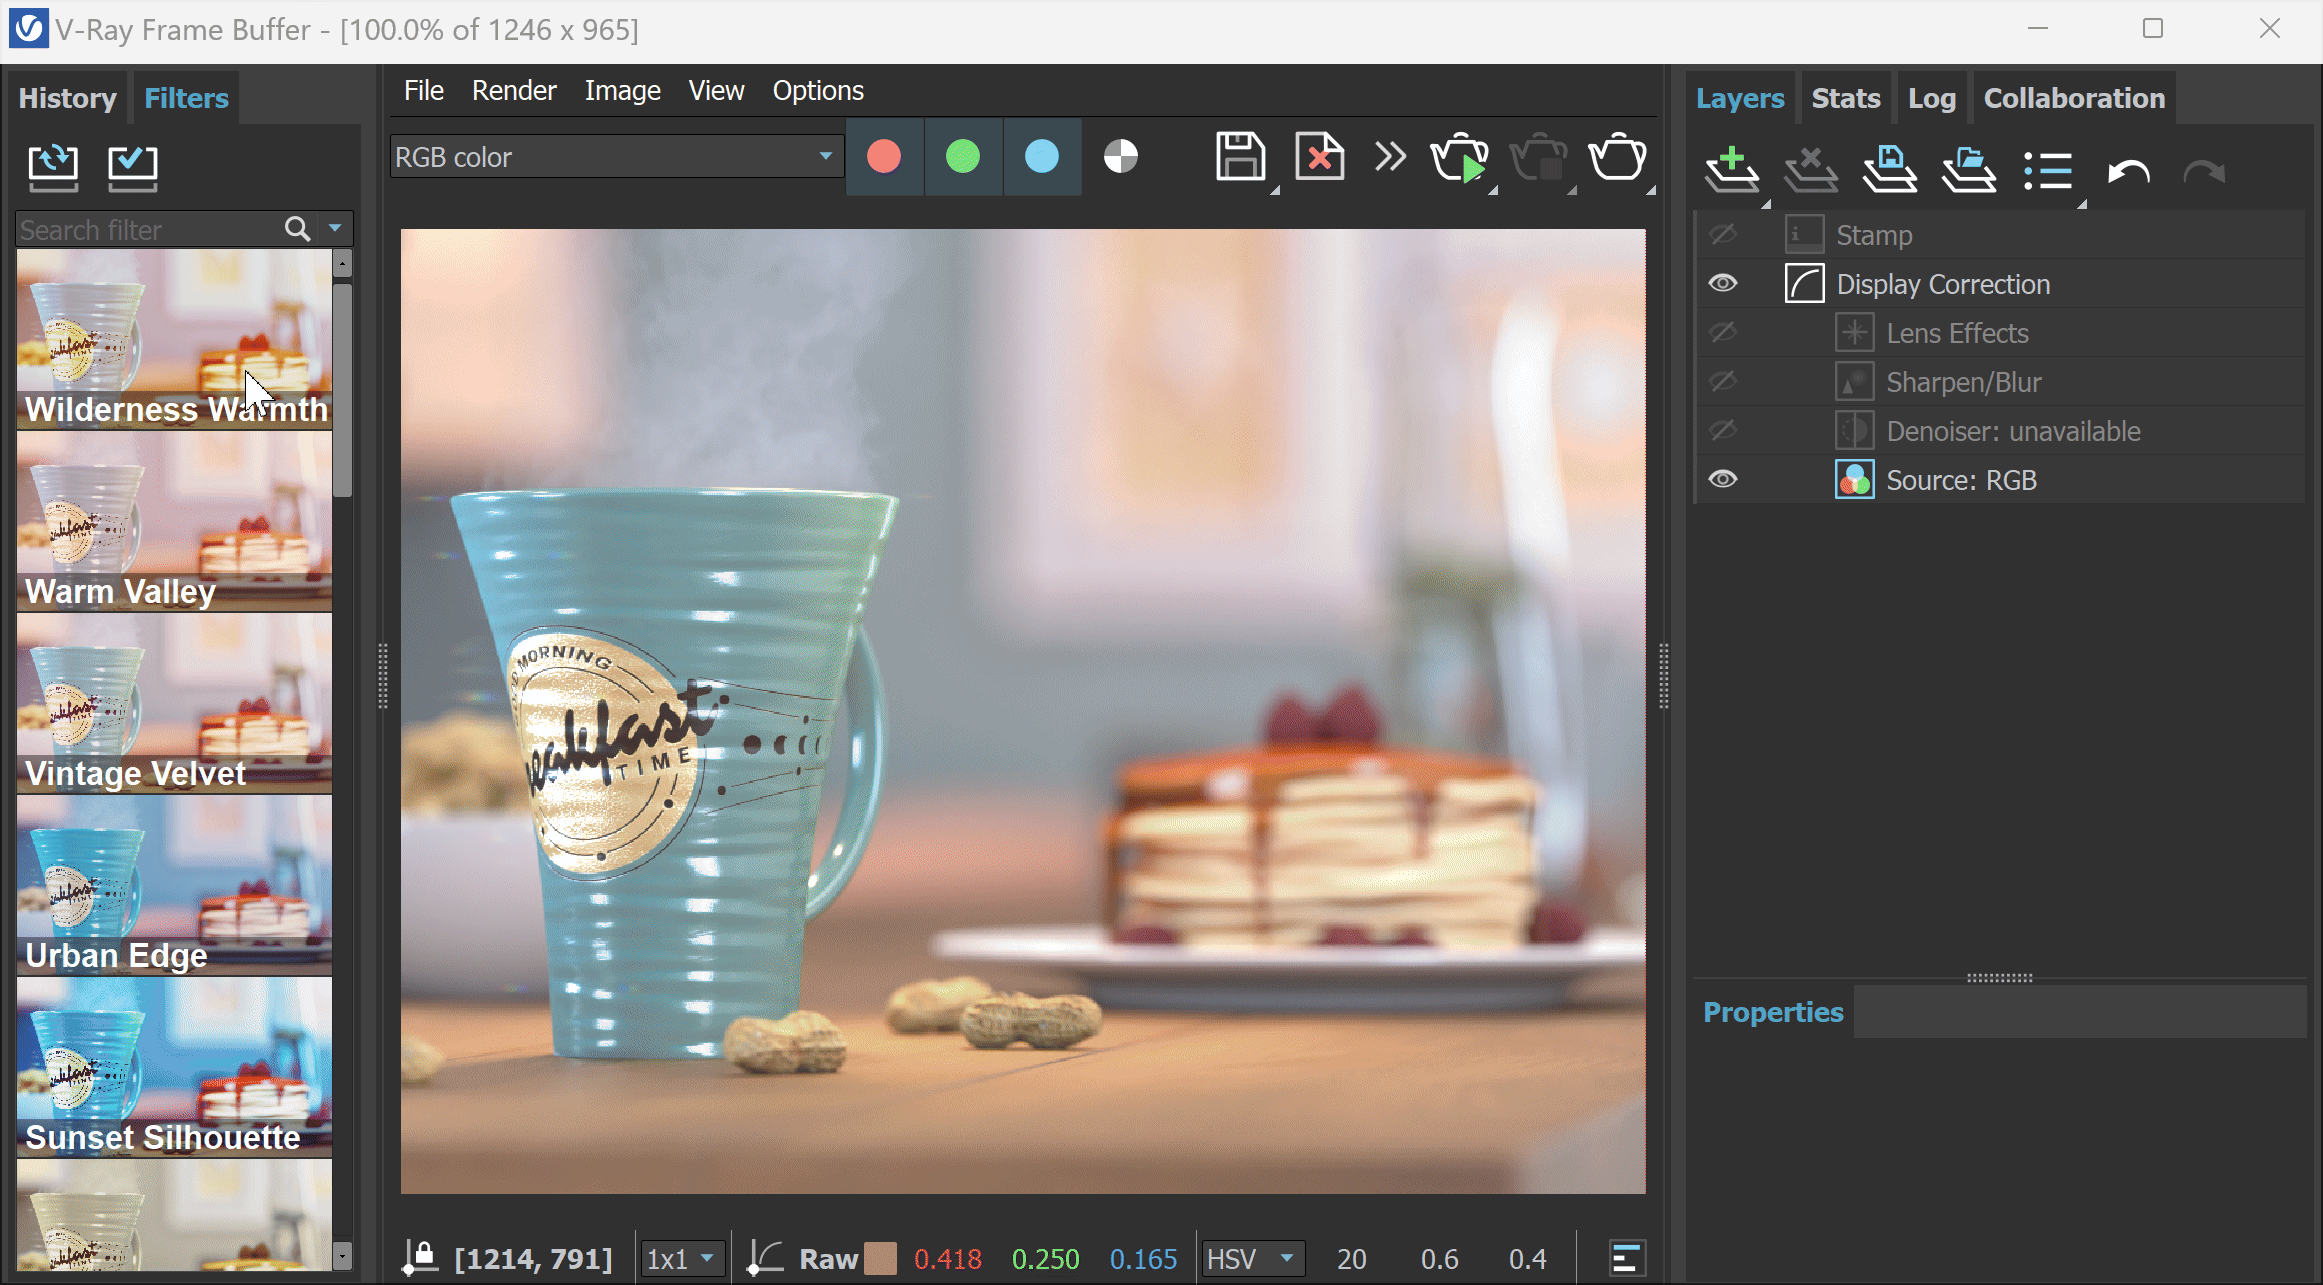Image resolution: width=2323 pixels, height=1285 pixels.
Task: Apply the Wilderness Warmth filter
Action: pos(174,339)
